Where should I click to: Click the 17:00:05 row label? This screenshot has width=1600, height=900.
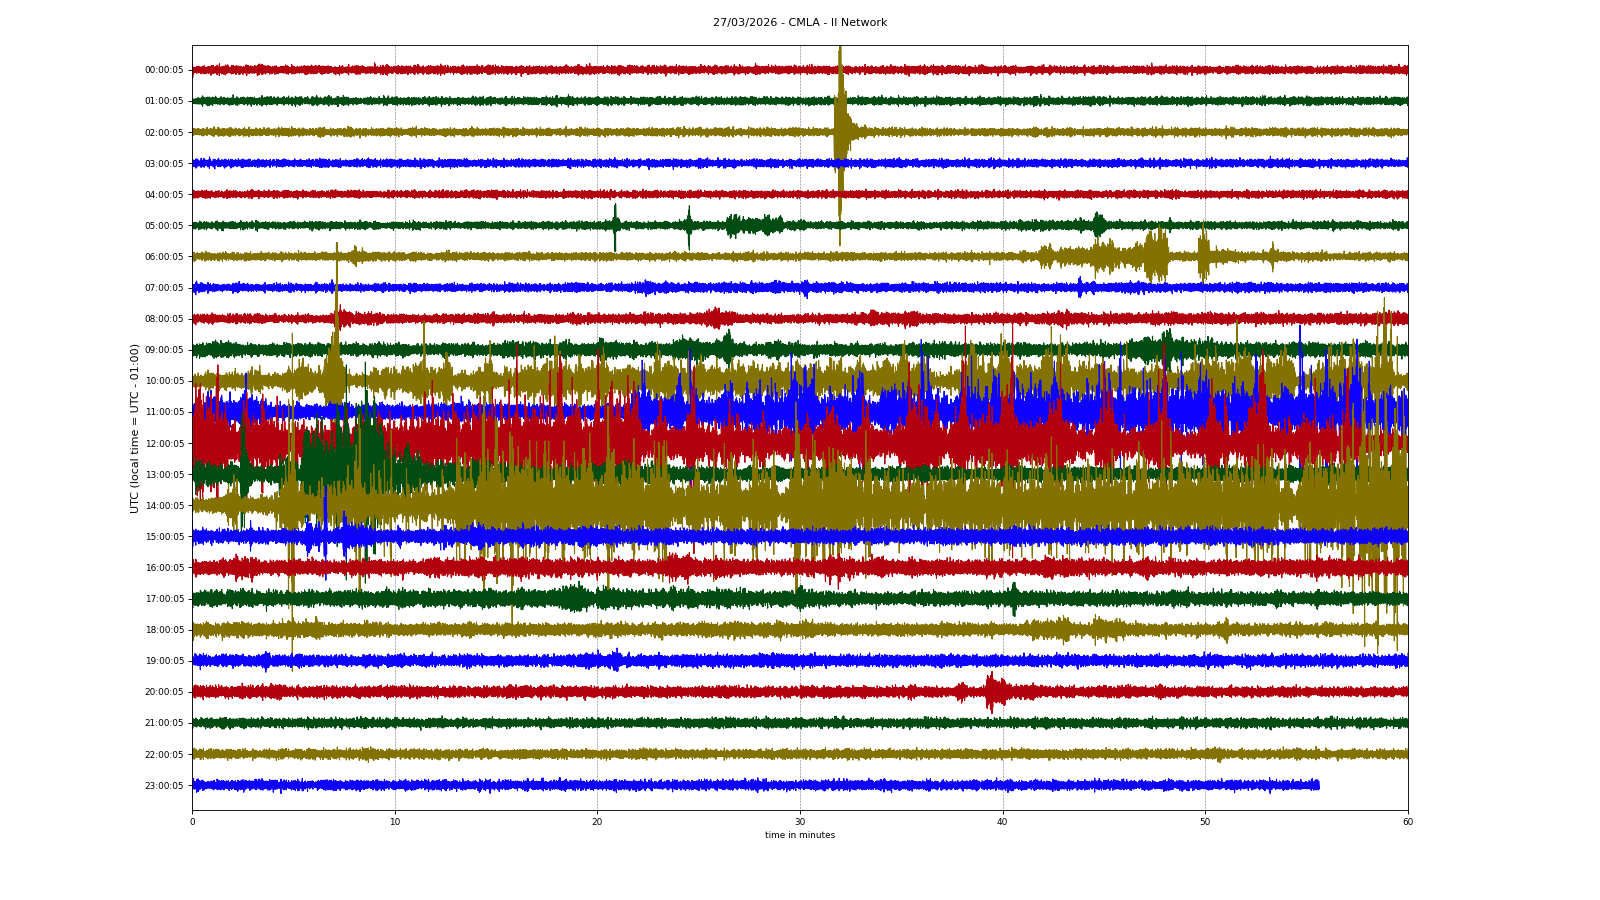coord(164,599)
